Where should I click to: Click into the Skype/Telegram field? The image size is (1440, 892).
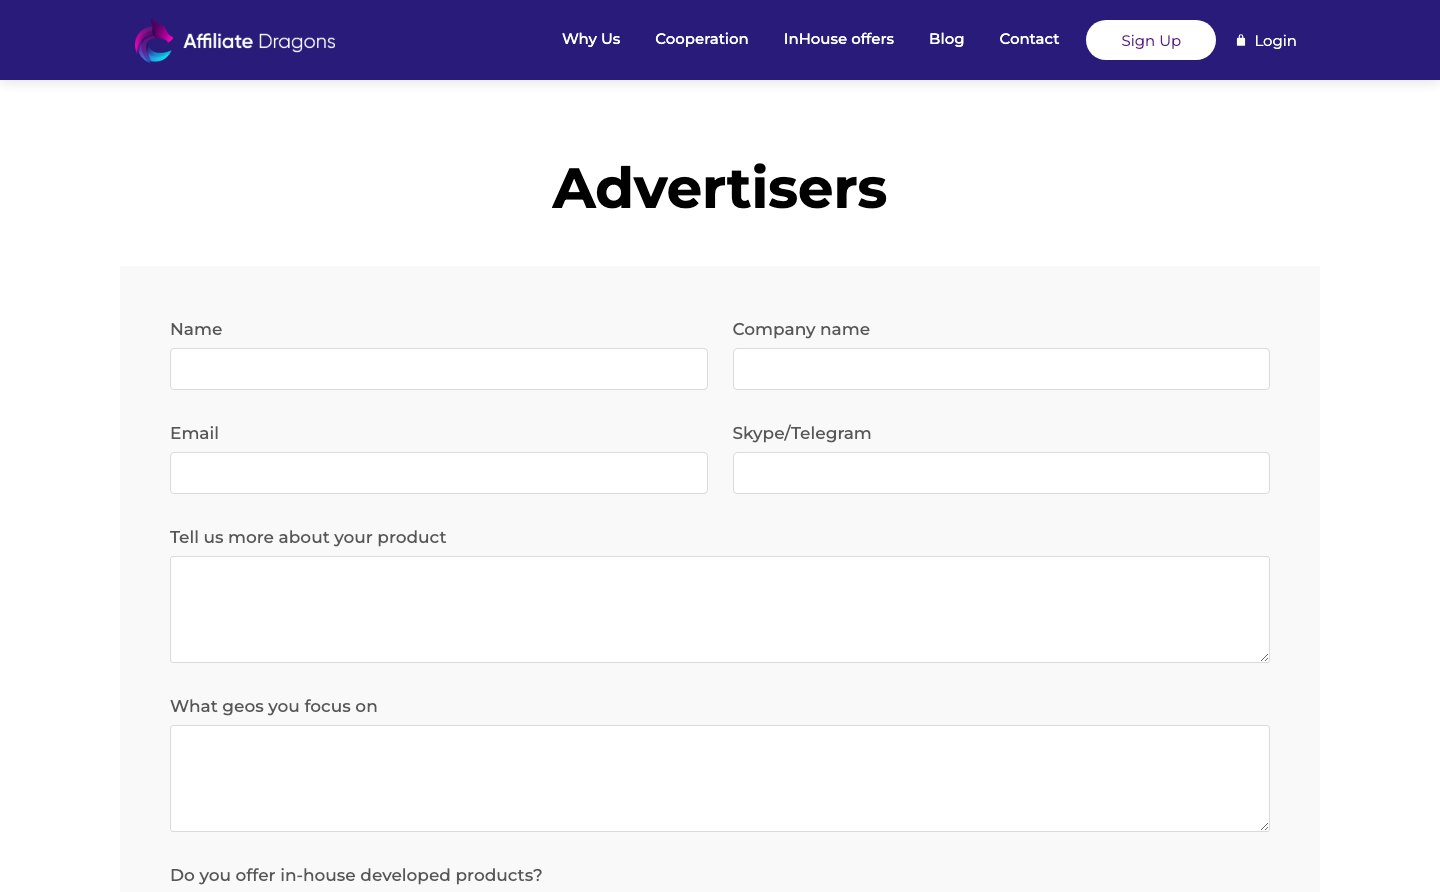point(1001,473)
